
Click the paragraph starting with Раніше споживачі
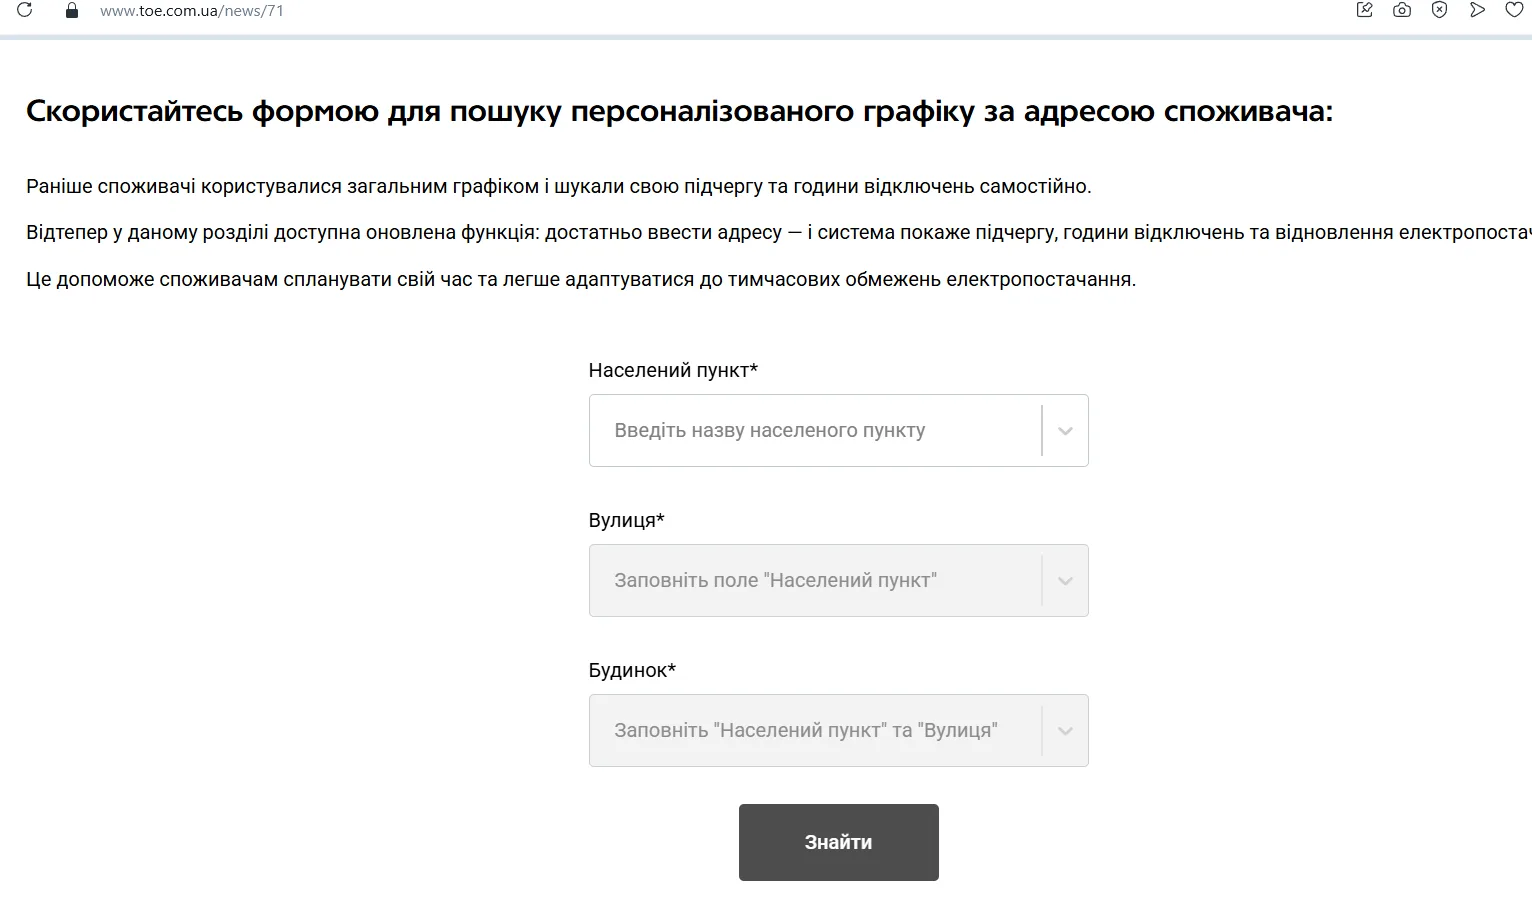click(558, 186)
